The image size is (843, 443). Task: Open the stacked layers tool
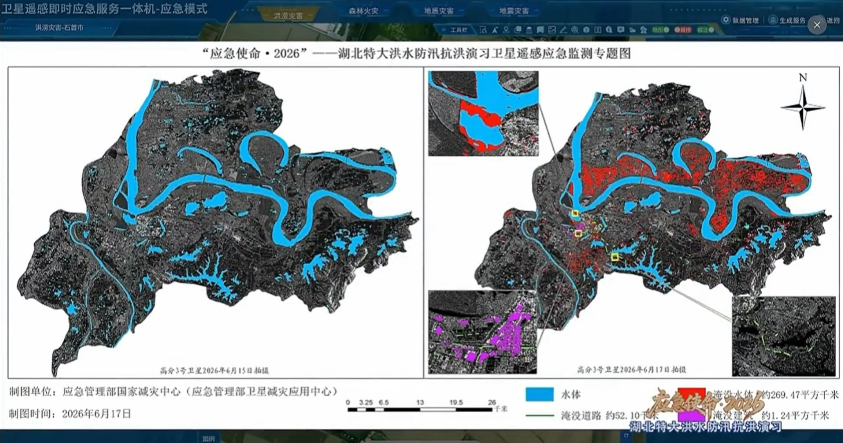click(x=518, y=30)
